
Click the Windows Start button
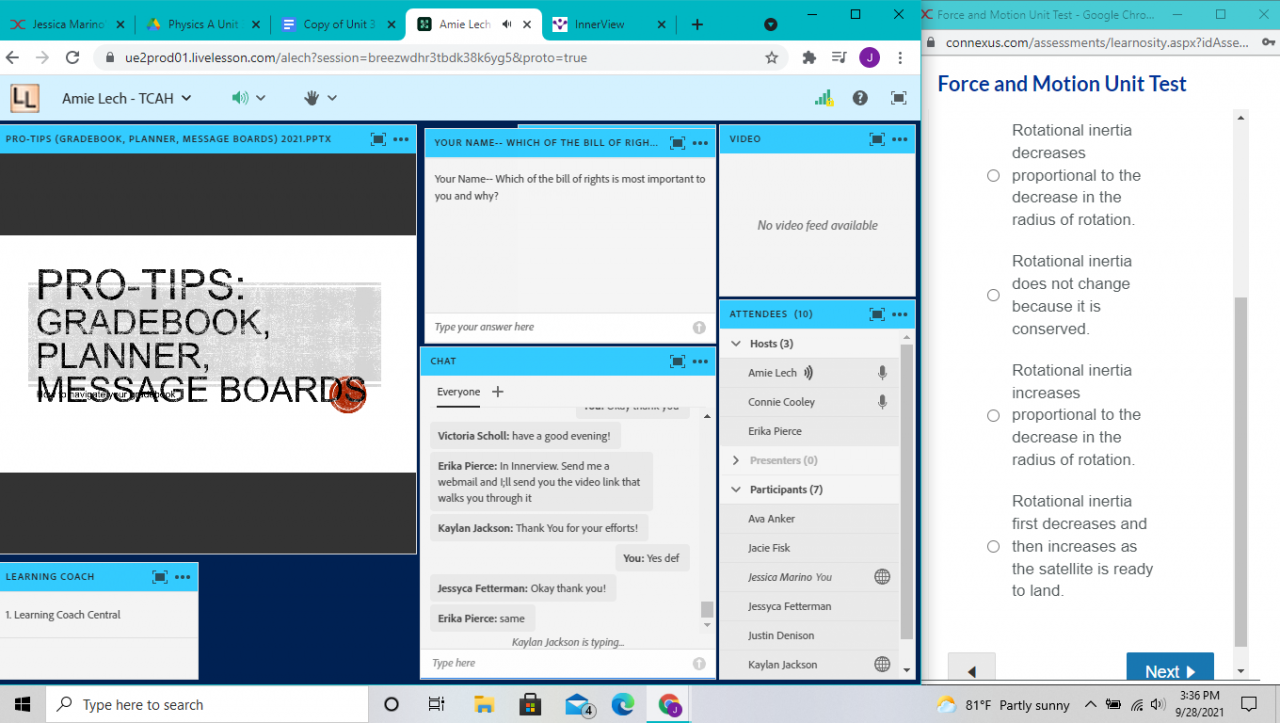[x=22, y=704]
